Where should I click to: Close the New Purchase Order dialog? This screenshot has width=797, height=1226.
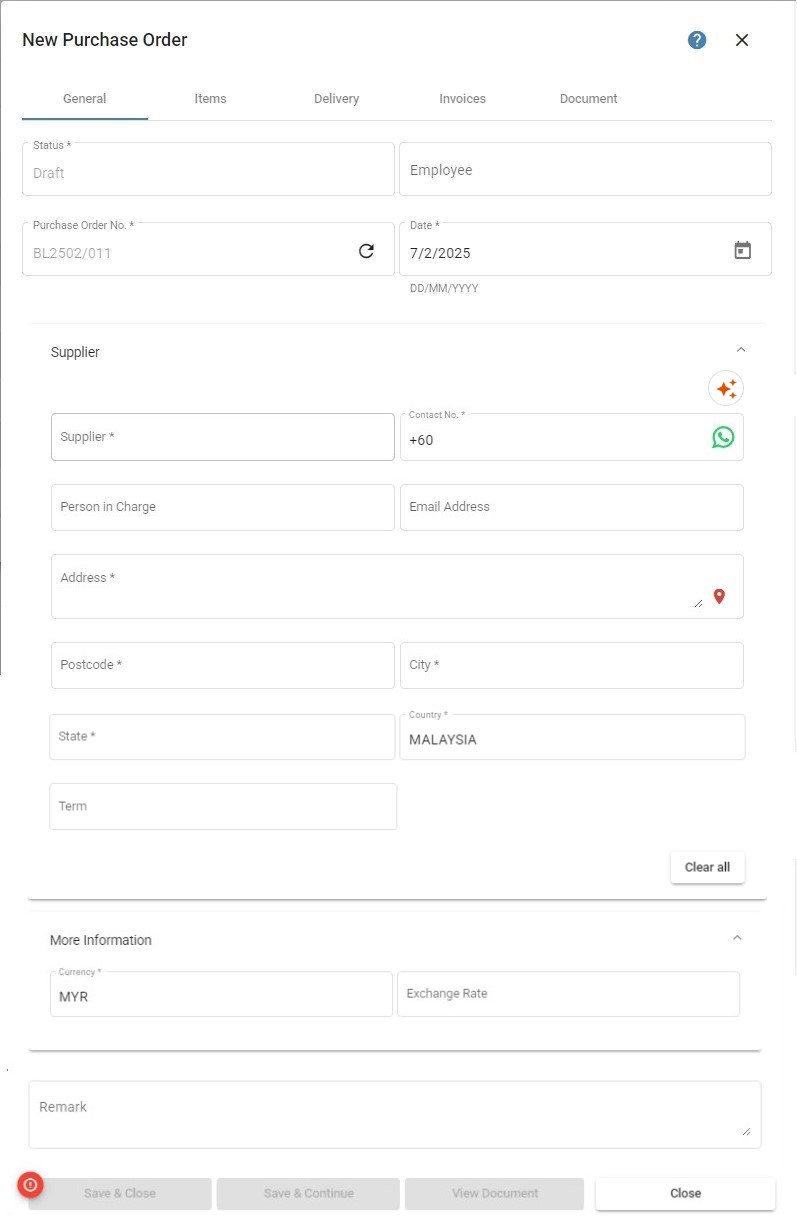pos(742,40)
